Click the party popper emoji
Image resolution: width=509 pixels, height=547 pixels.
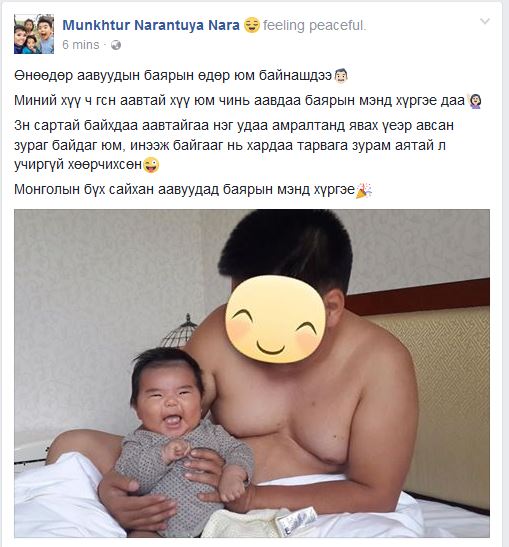pos(363,190)
